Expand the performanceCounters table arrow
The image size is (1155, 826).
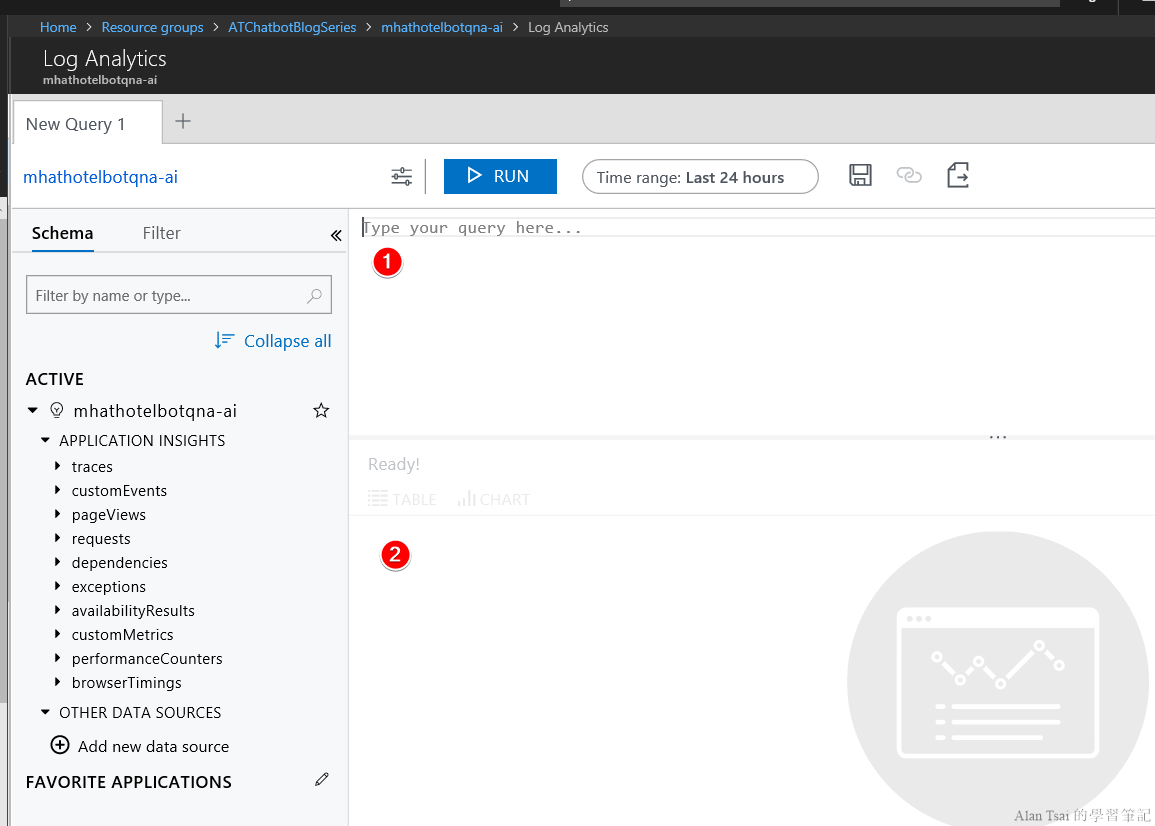click(57, 658)
